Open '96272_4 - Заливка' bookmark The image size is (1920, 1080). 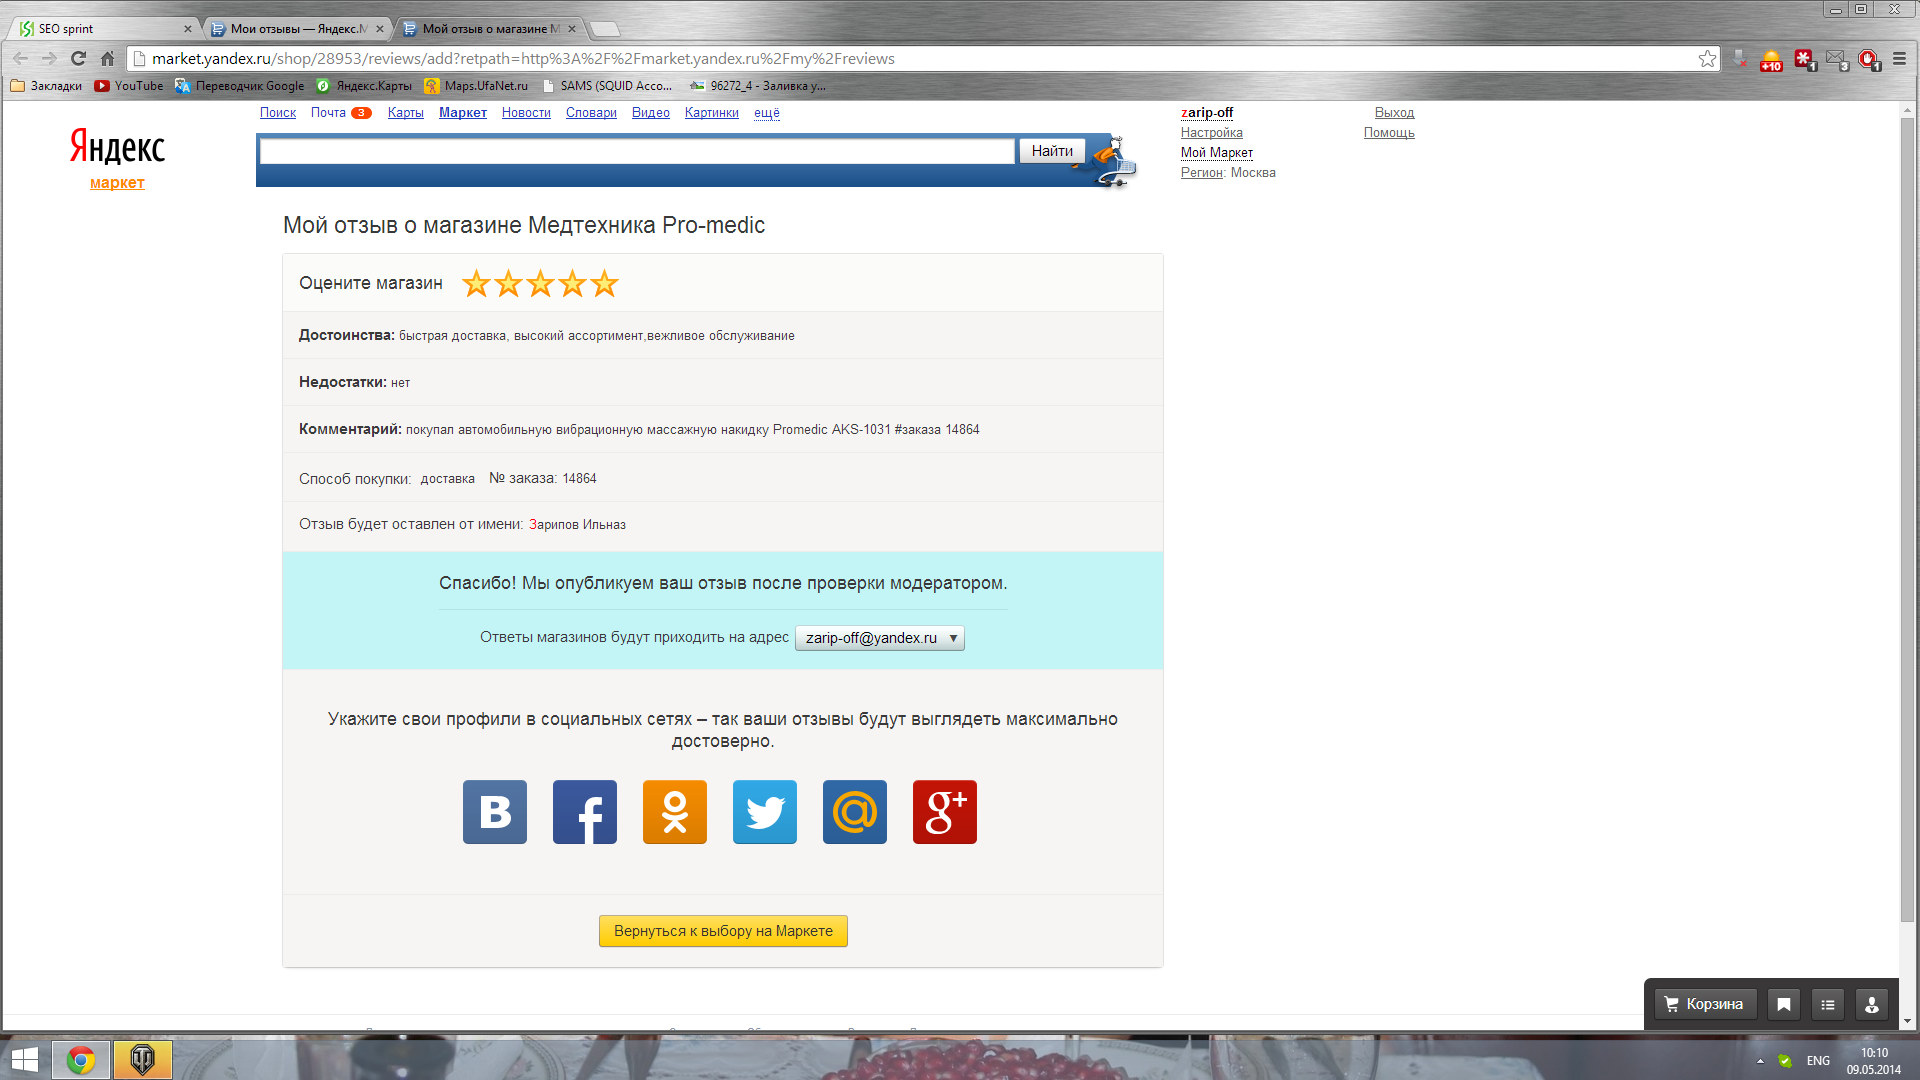pyautogui.click(x=758, y=86)
